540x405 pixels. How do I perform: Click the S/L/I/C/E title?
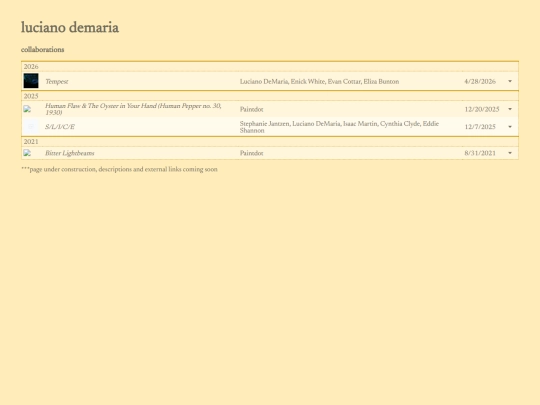(x=60, y=127)
